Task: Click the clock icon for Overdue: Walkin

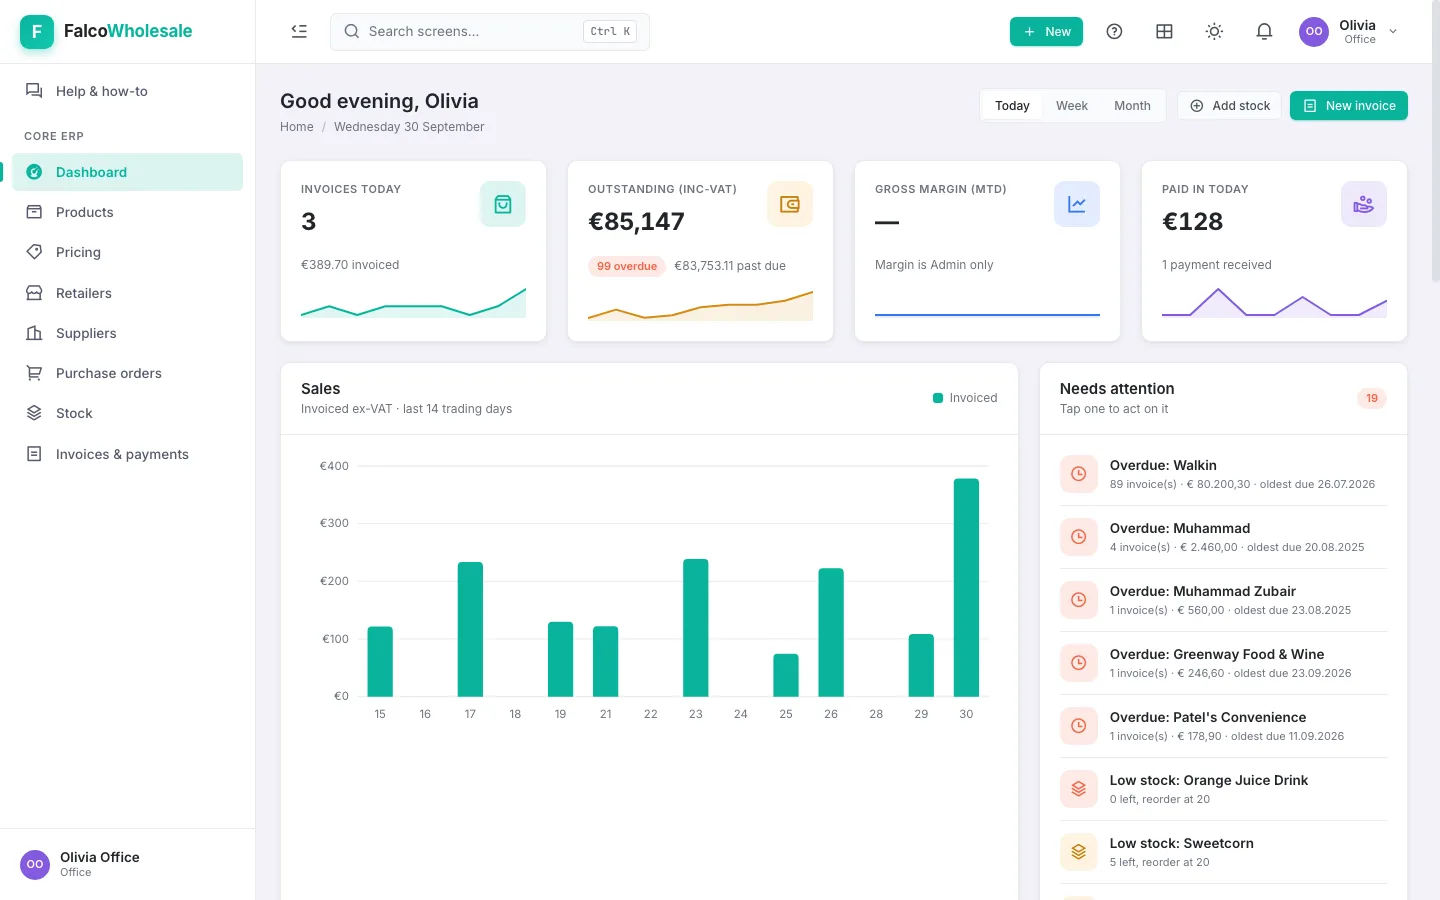Action: pos(1079,474)
